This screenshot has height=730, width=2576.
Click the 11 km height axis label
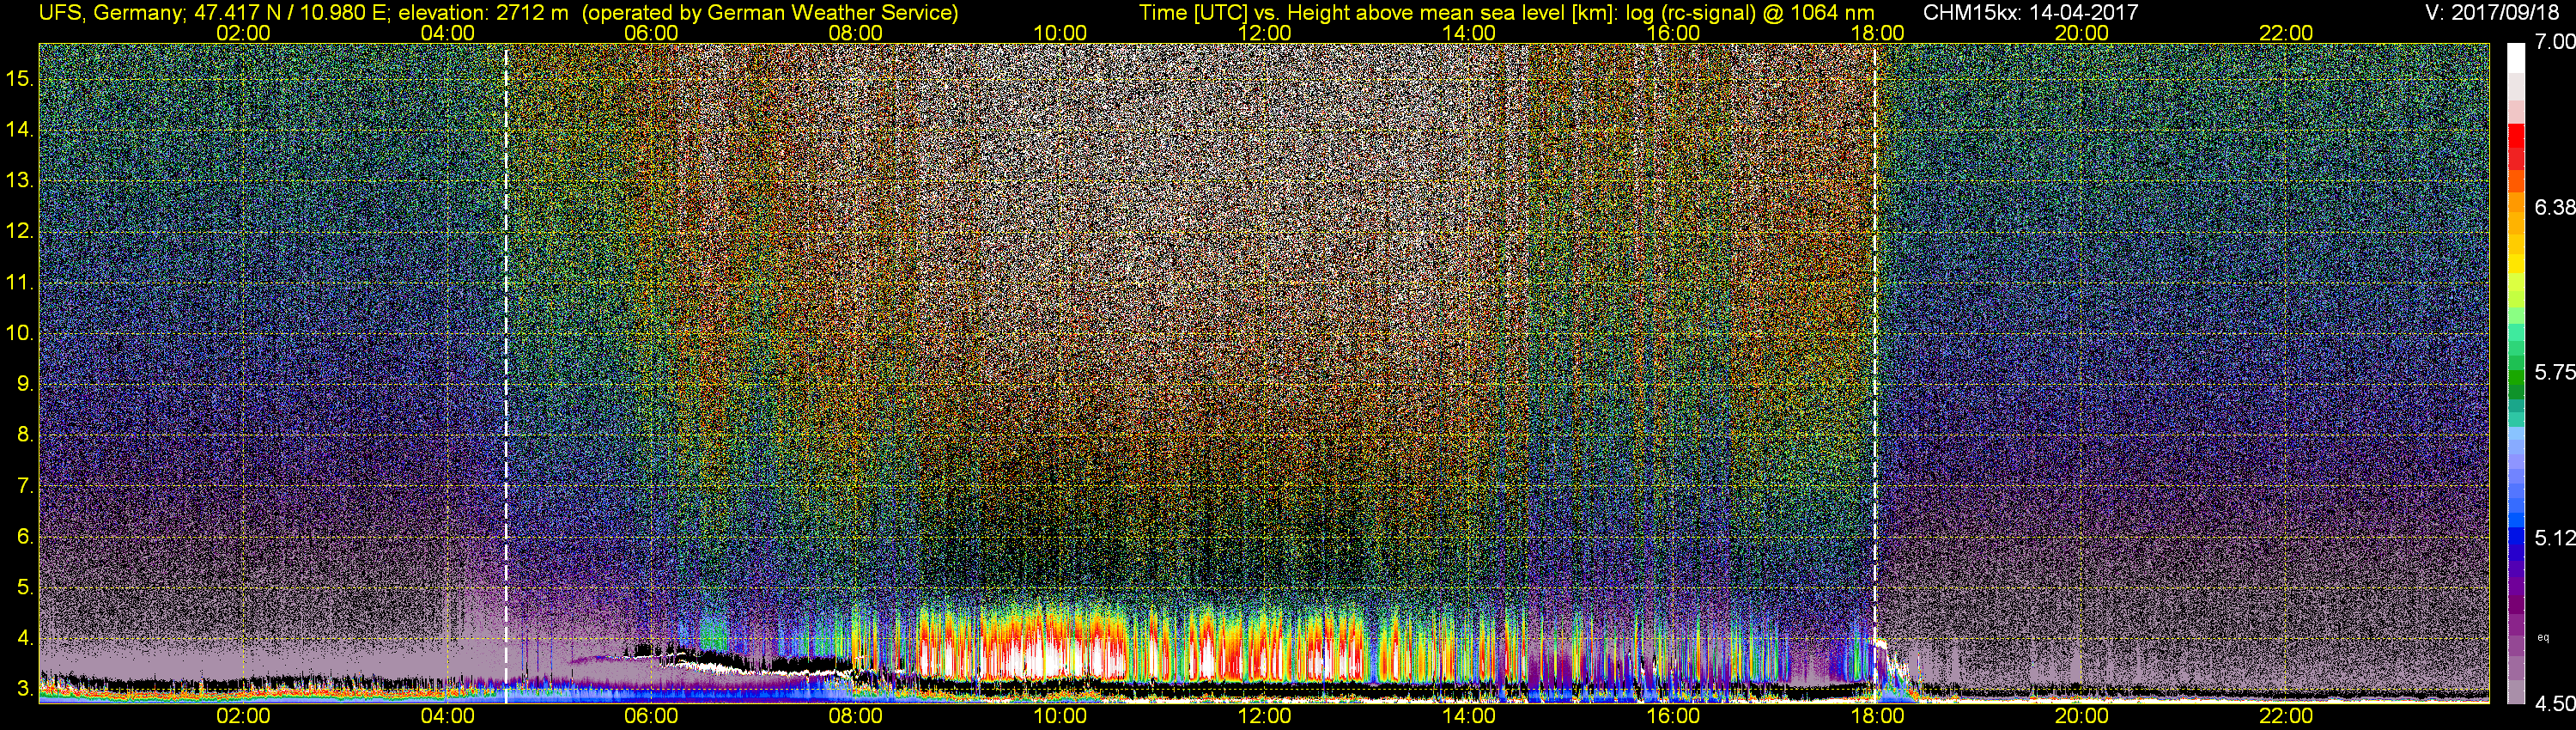coord(20,282)
